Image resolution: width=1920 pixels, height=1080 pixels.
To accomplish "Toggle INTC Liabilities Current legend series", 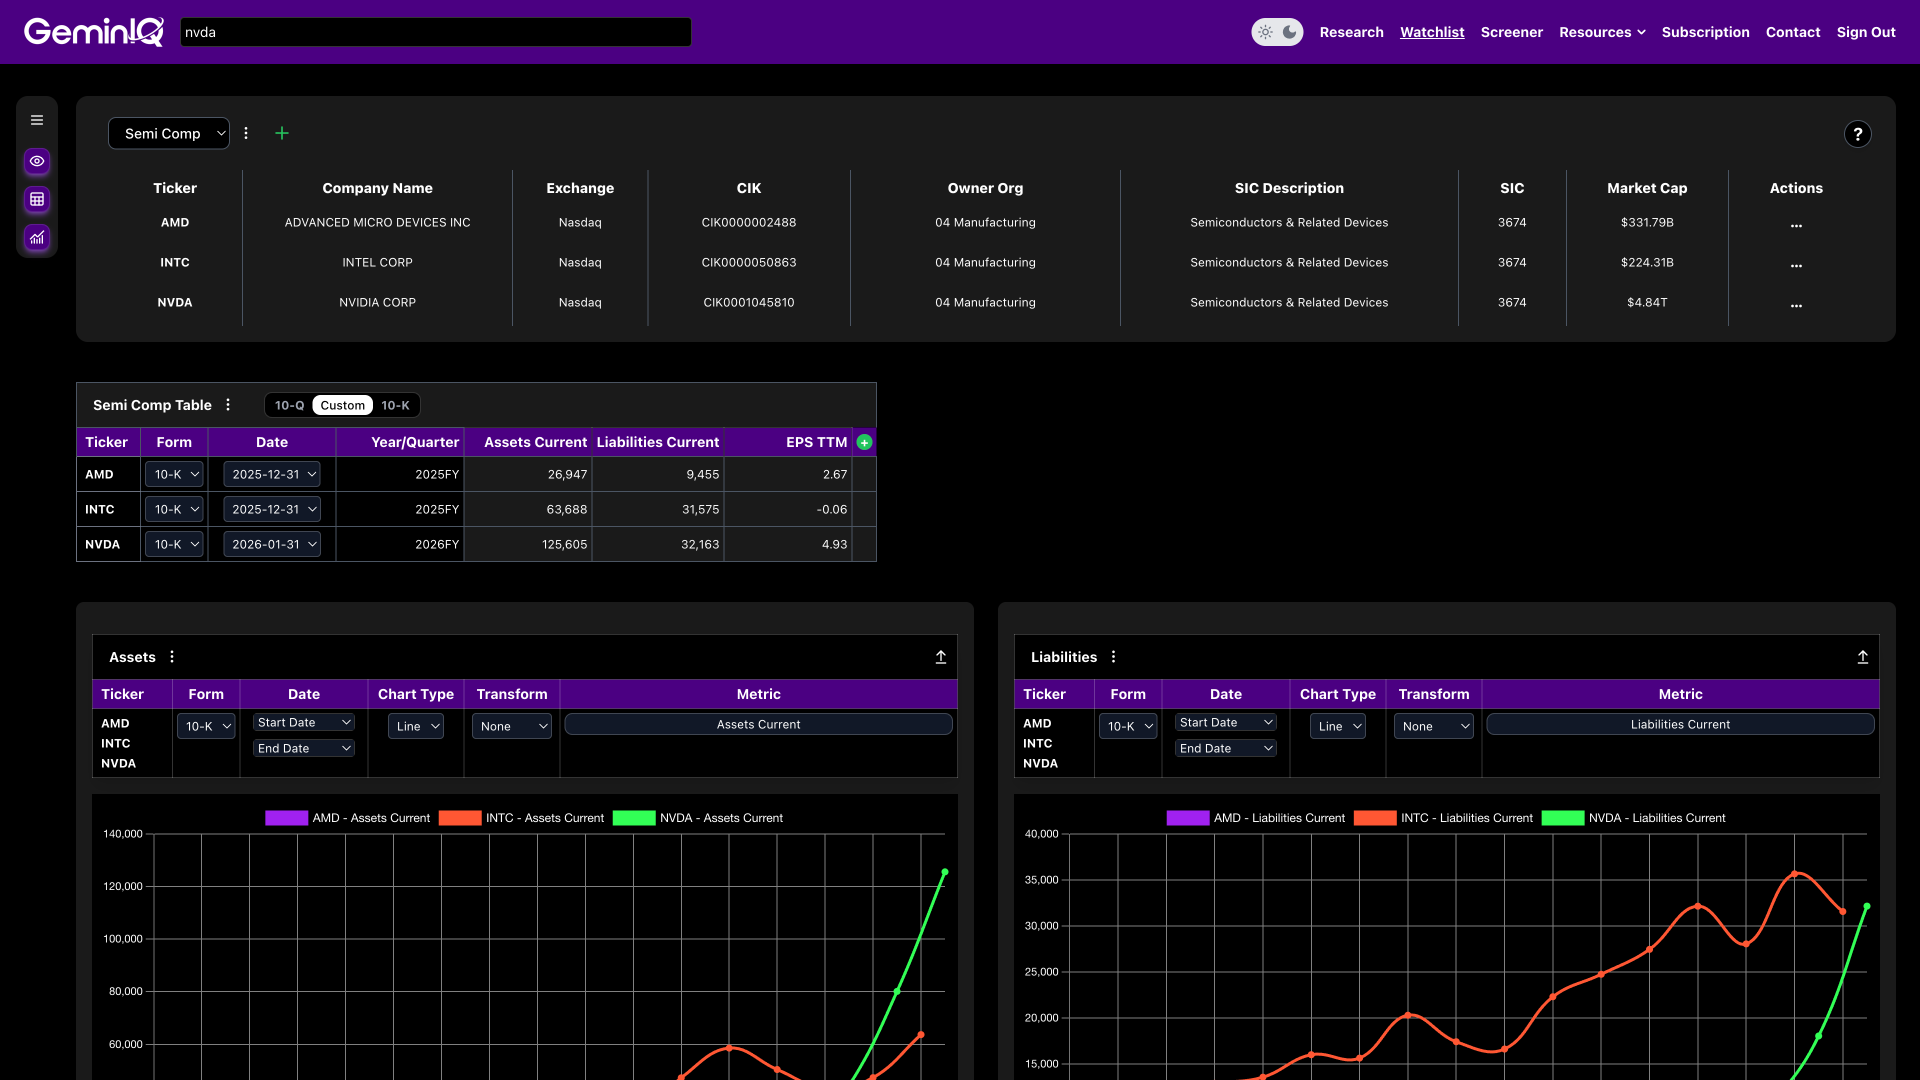I will point(1443,818).
